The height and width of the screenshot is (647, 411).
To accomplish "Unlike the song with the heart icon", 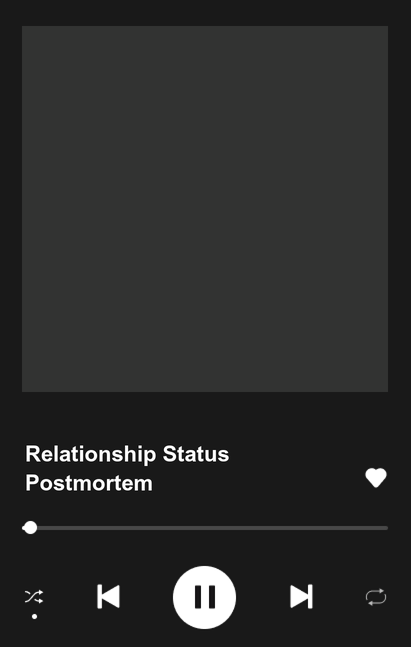I will point(376,478).
